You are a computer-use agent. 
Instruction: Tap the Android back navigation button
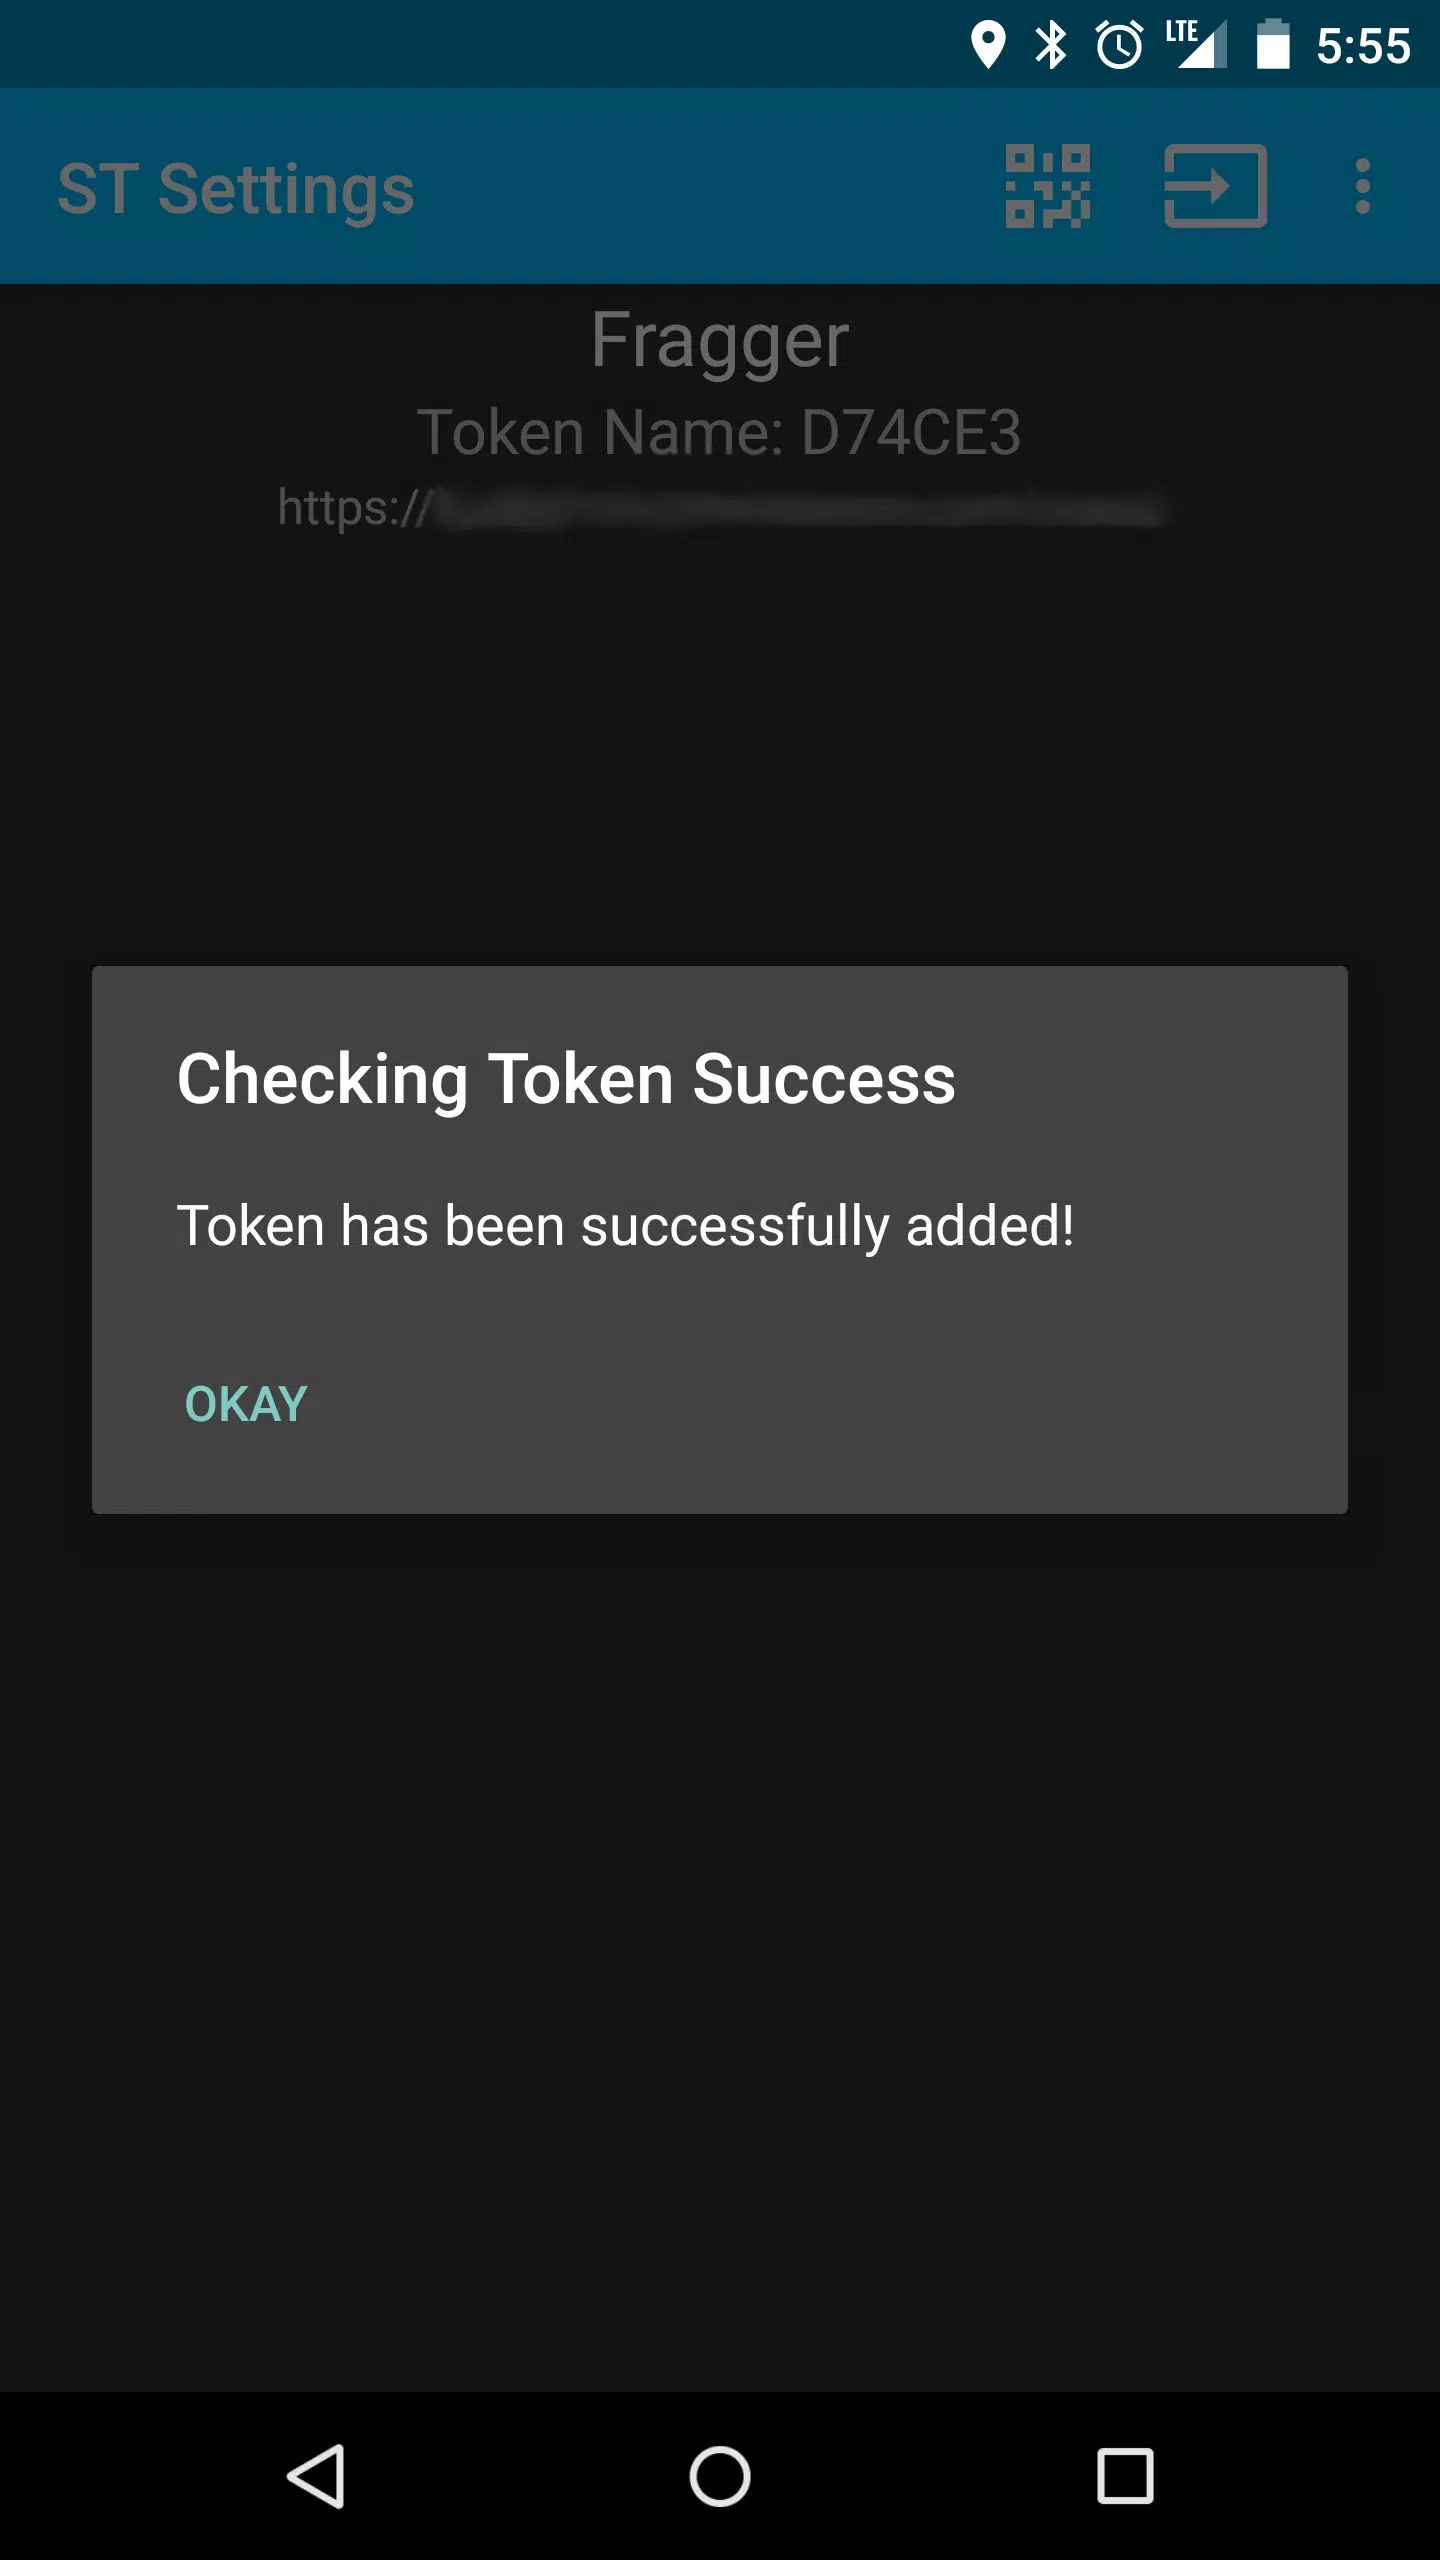pos(317,2476)
